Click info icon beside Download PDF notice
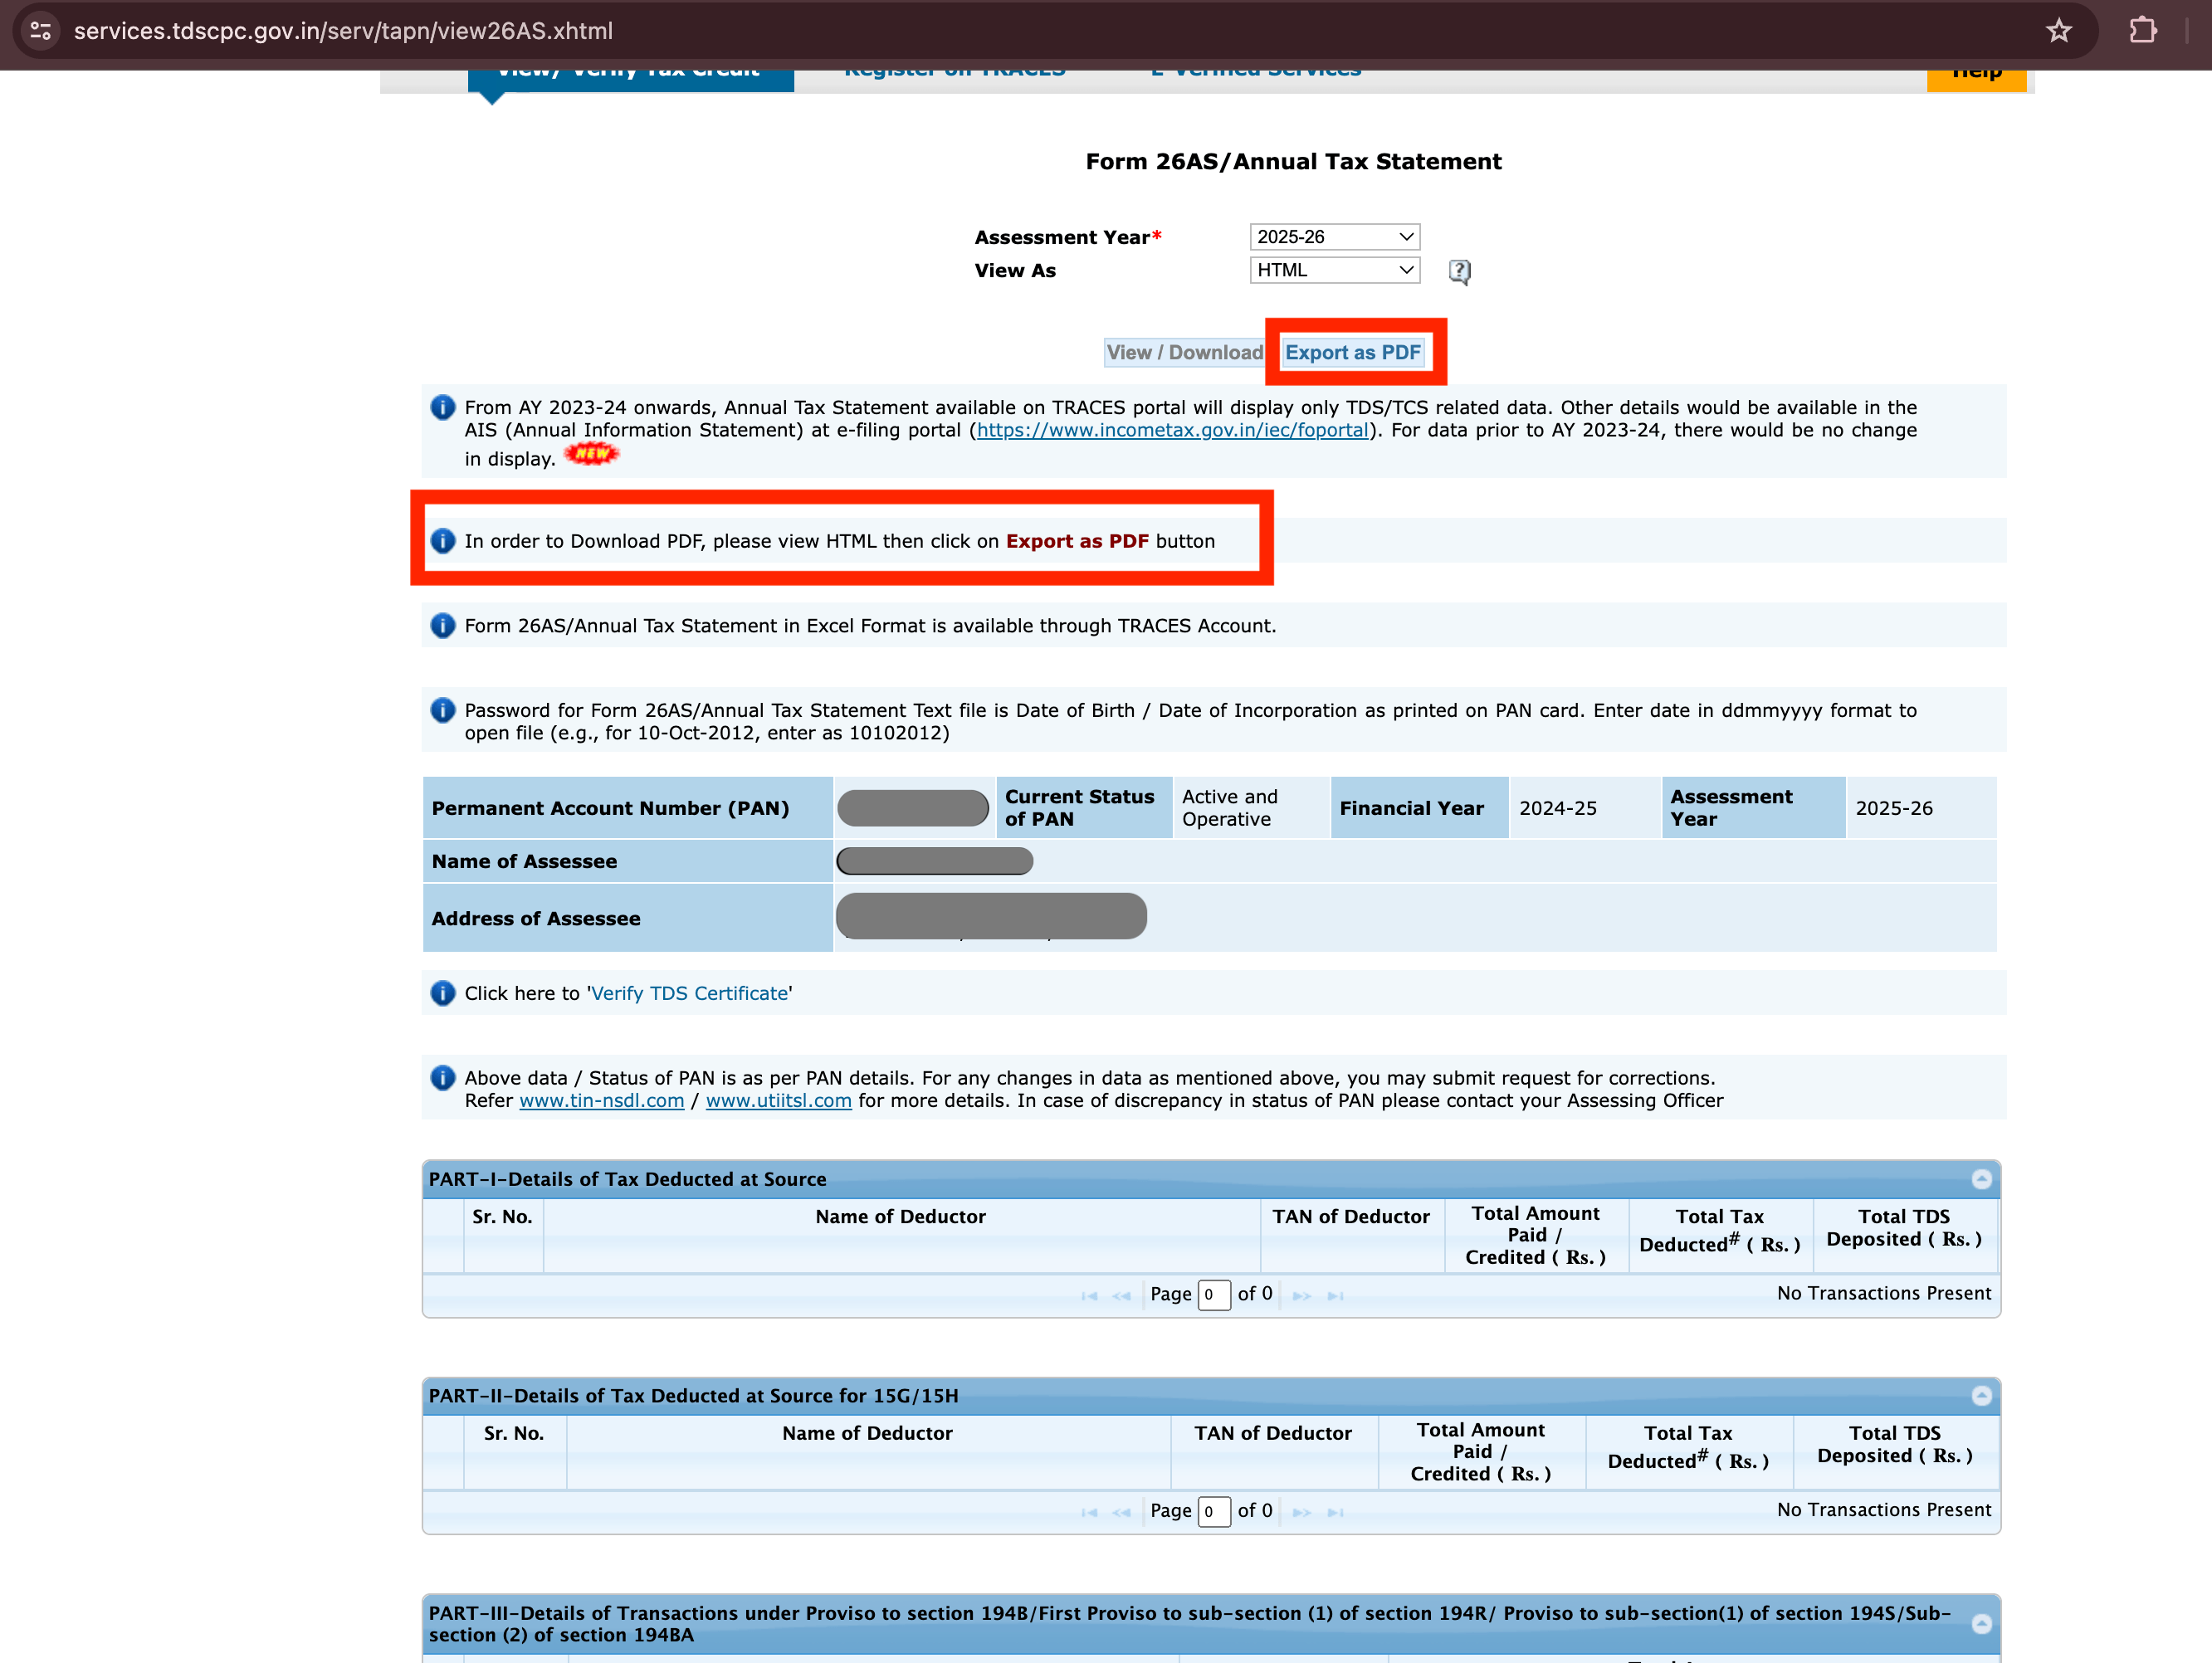 [442, 541]
